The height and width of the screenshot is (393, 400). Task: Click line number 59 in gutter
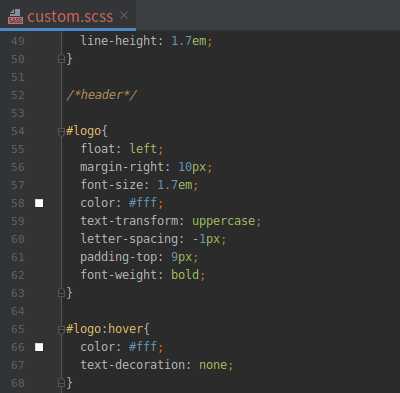[x=18, y=221]
